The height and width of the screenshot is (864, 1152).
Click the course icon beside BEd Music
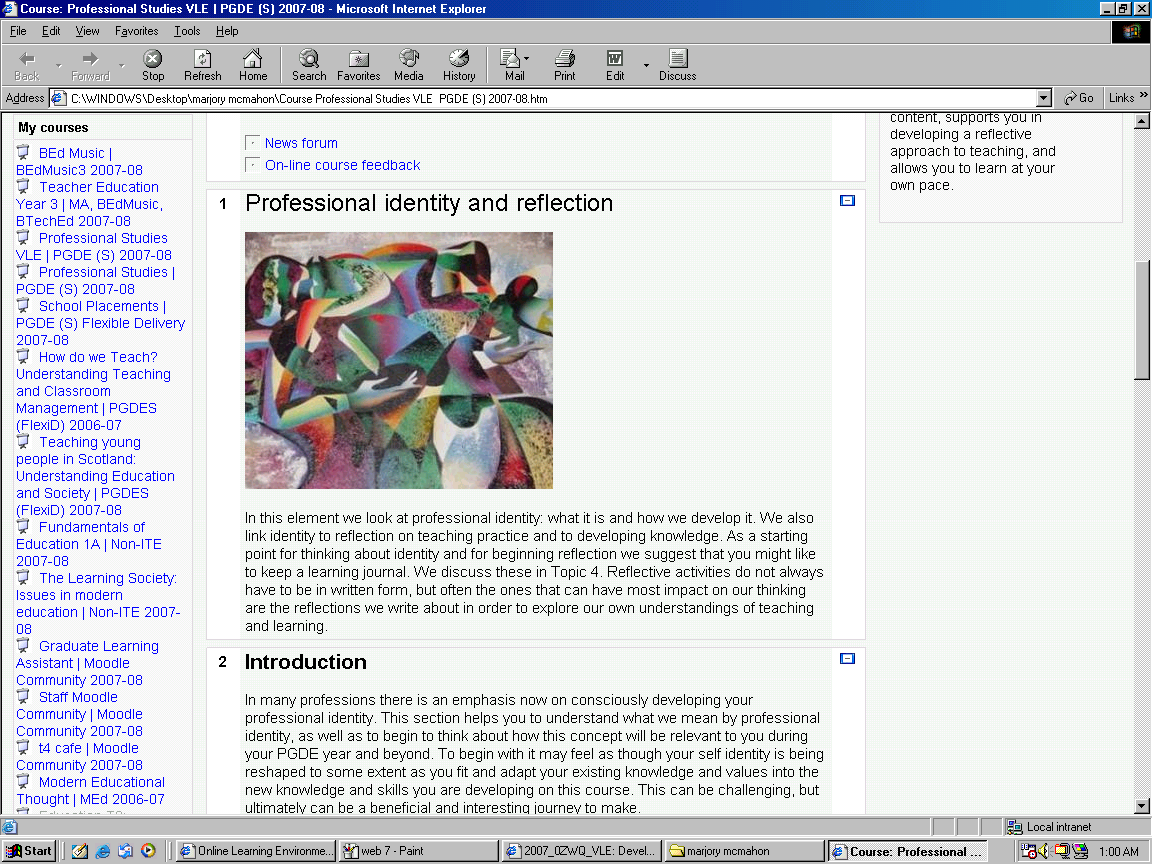point(24,153)
